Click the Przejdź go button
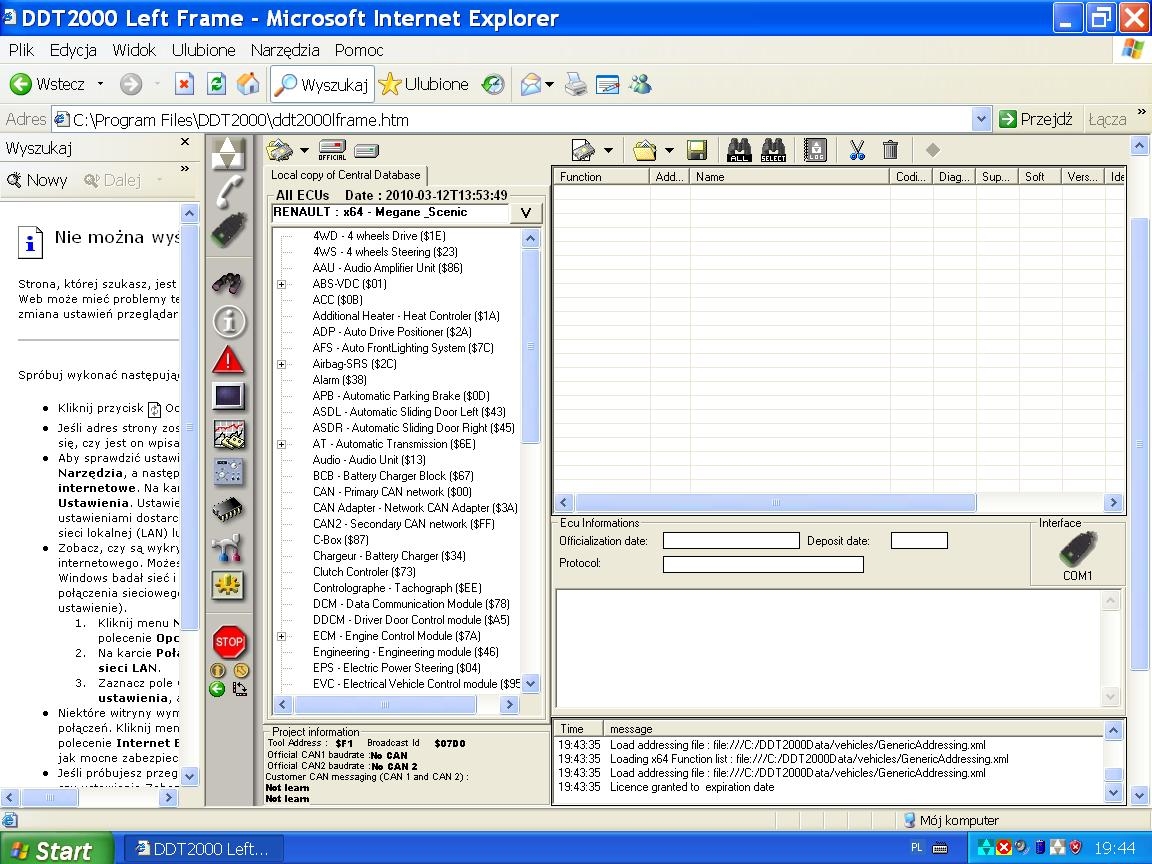Screen dimensions: 1152x864 point(1036,119)
